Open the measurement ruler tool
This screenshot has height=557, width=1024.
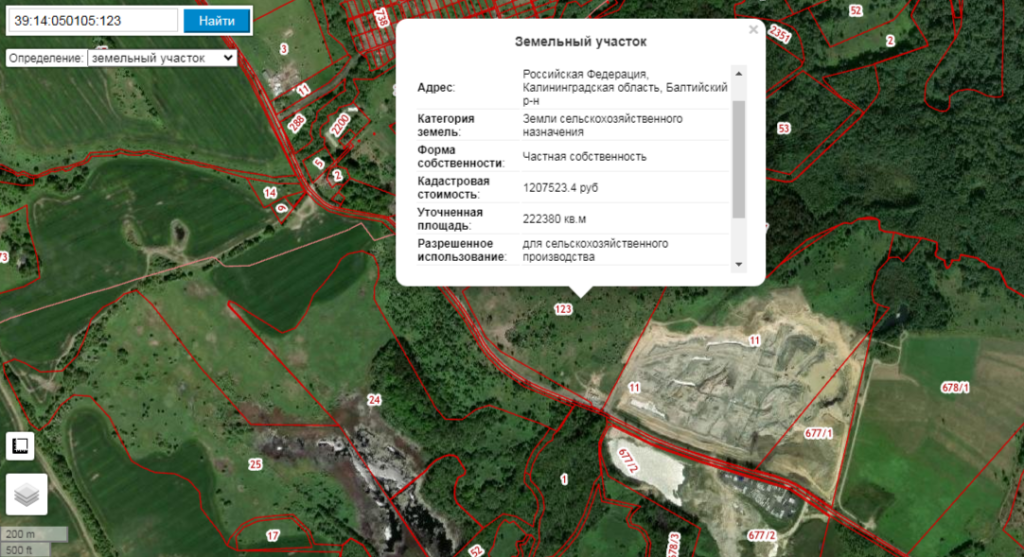pyautogui.click(x=21, y=446)
